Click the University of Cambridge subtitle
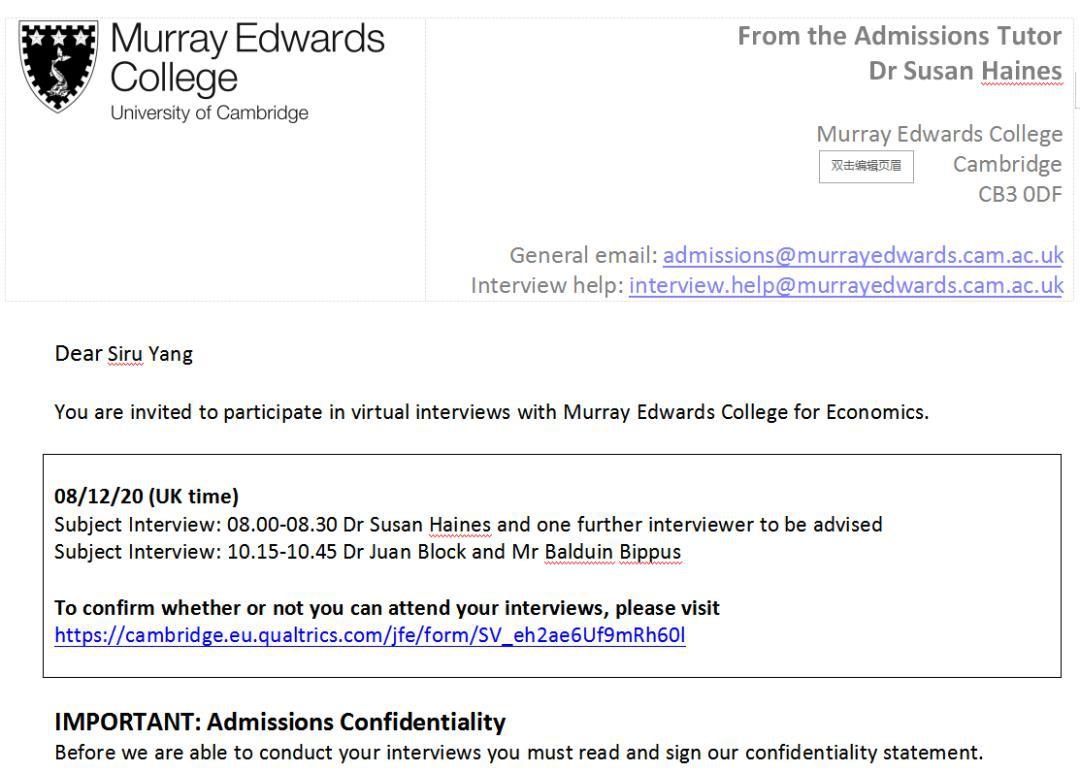1080x772 pixels. [x=209, y=113]
